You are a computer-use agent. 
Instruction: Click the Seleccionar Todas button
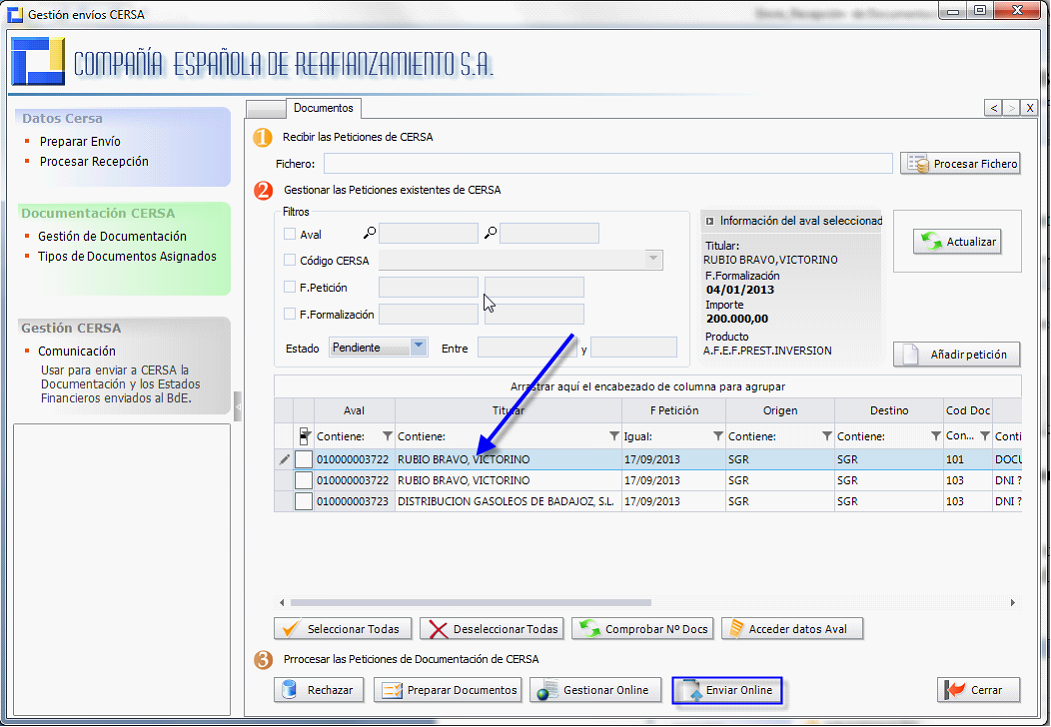(343, 629)
